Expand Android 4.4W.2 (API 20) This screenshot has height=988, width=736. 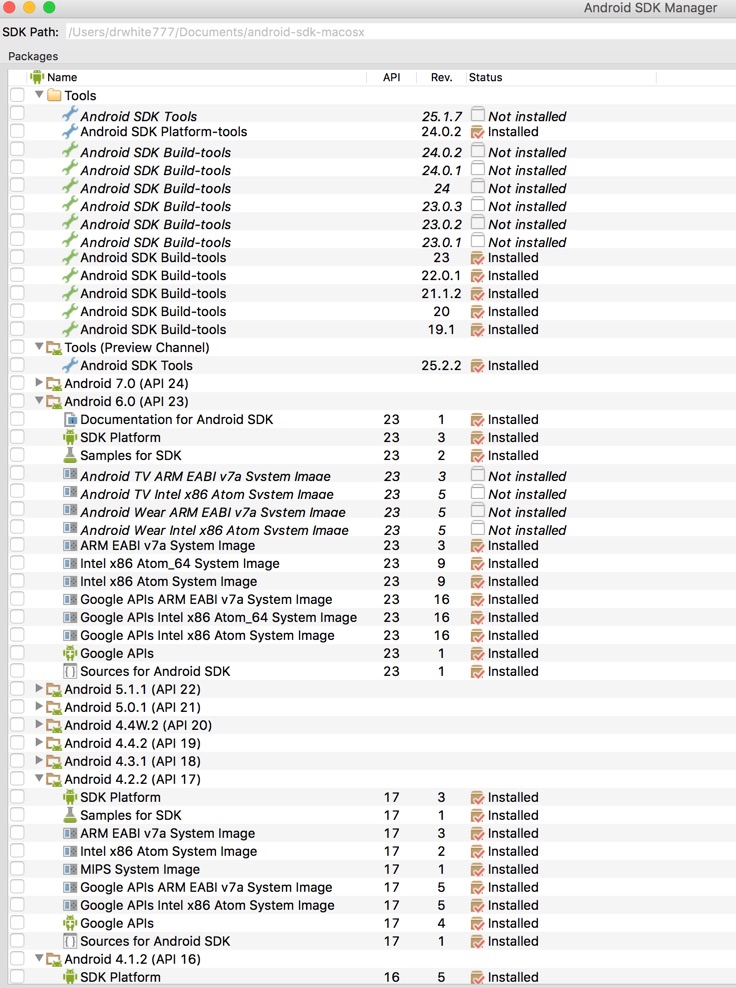click(39, 724)
